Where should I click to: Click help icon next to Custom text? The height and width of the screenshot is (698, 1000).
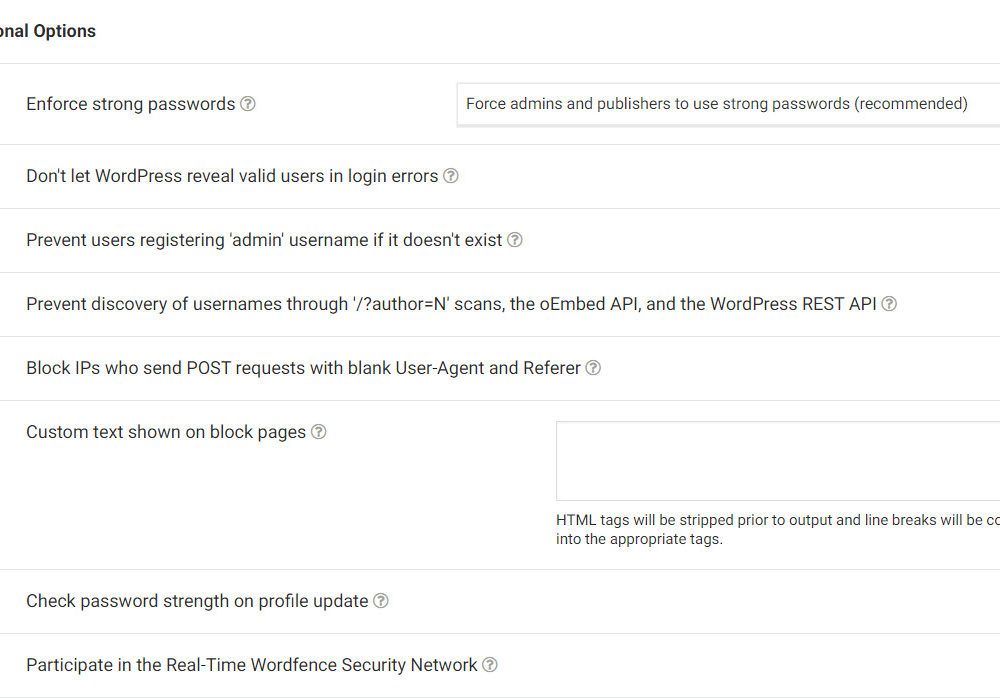[319, 432]
